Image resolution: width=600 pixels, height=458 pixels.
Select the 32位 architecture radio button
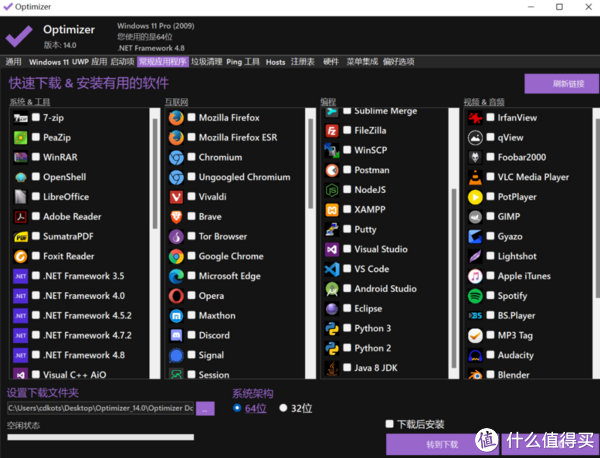pos(283,408)
